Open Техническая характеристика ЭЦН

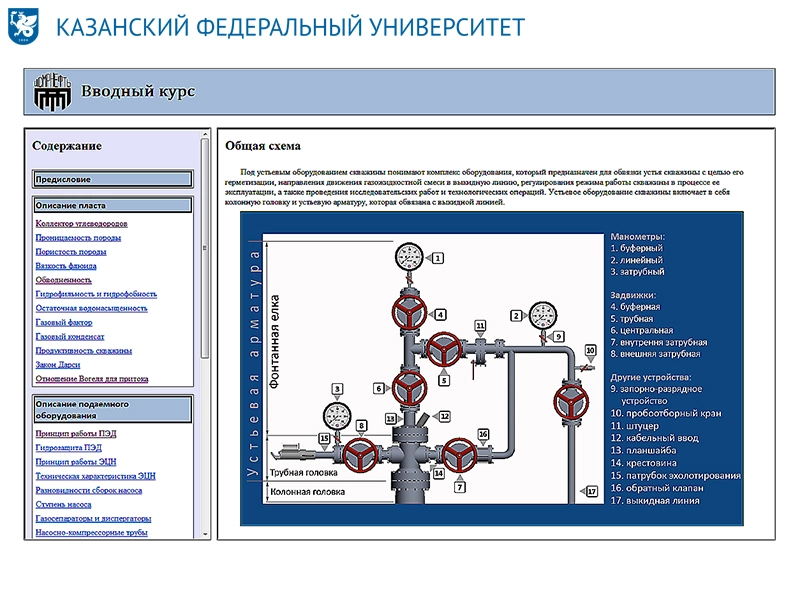pyautogui.click(x=95, y=476)
